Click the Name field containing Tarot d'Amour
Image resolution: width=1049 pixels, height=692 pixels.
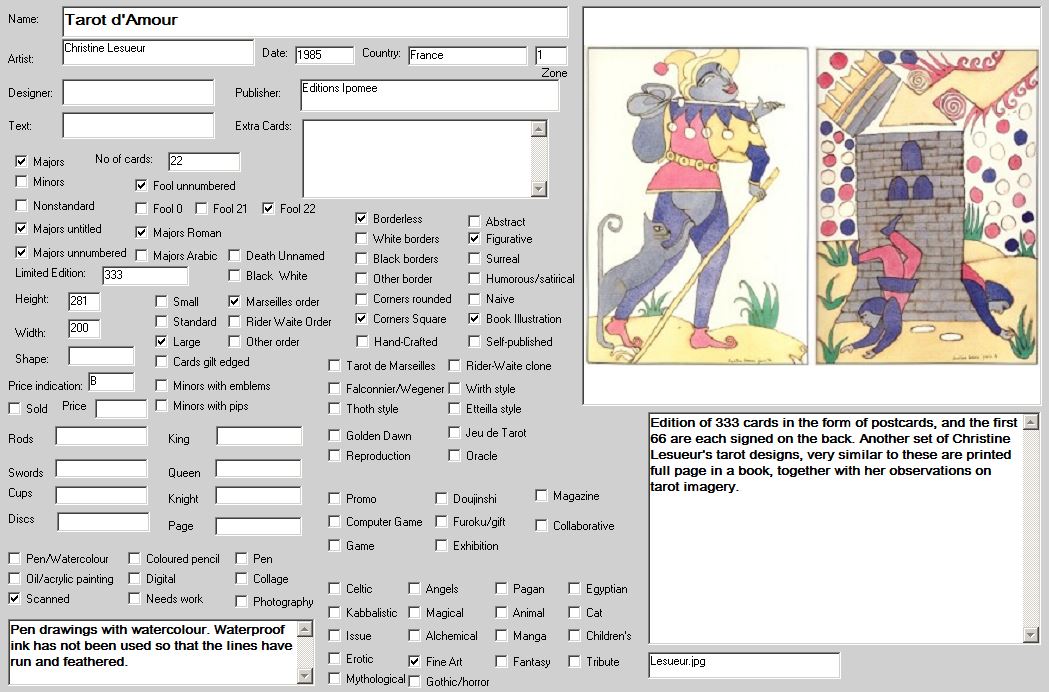point(315,21)
